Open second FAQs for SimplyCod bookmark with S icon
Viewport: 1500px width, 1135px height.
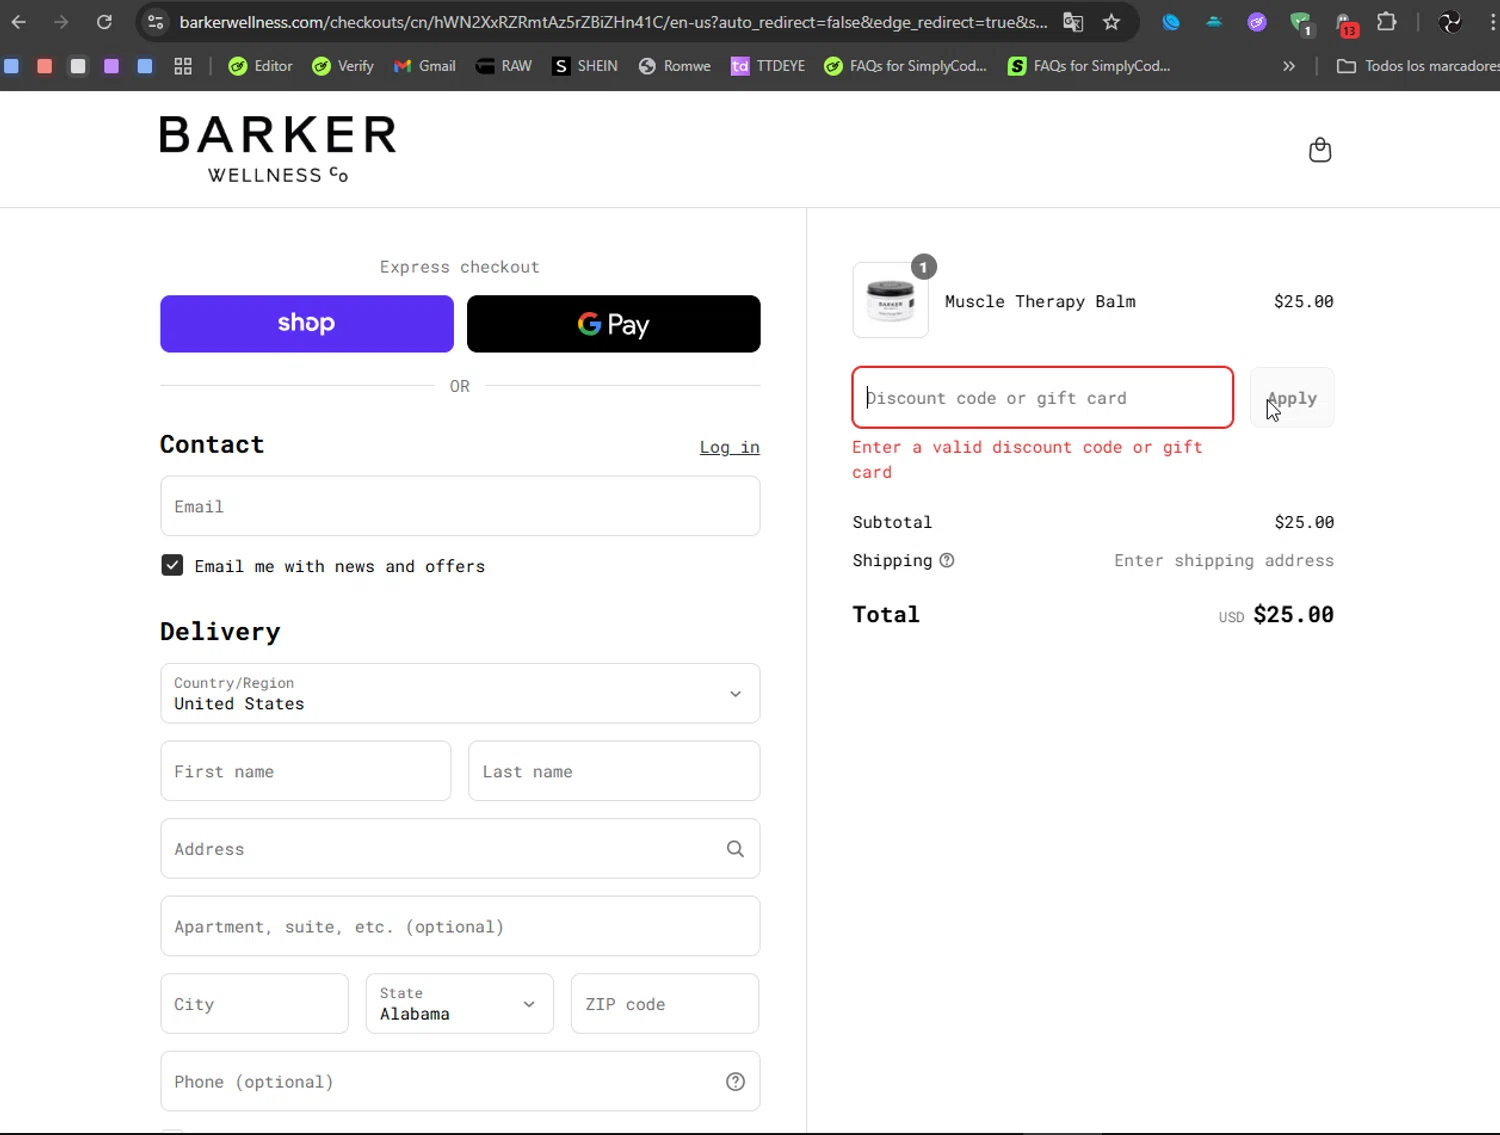(1089, 66)
